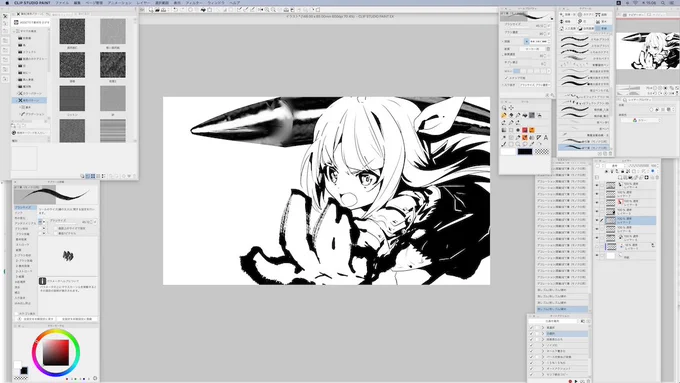Open macOS Spotlight search

pos(664,3)
